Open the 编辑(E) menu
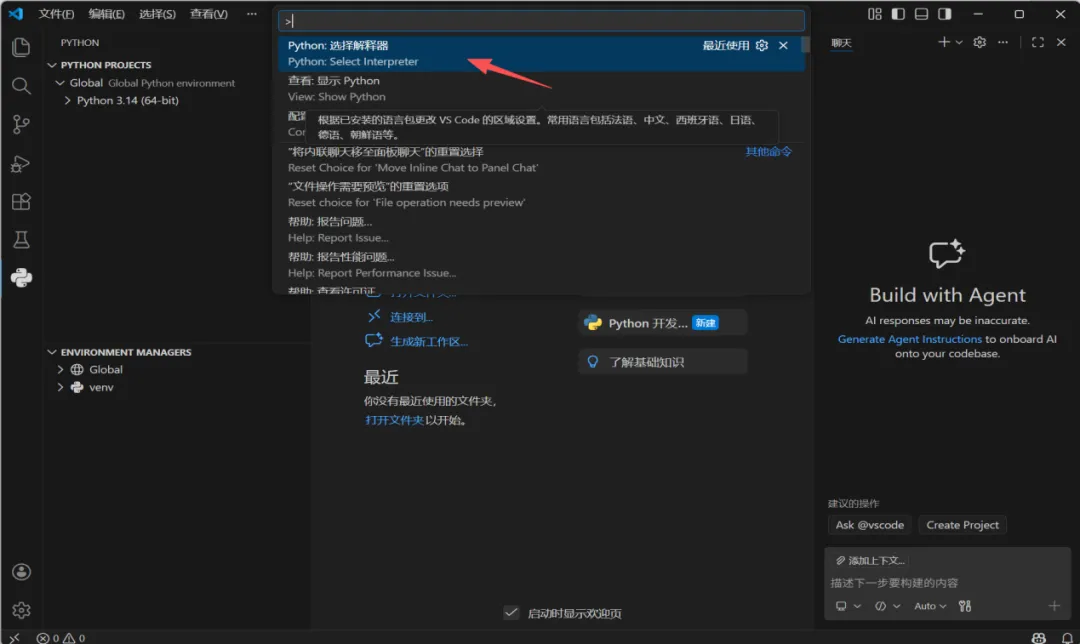 click(x=107, y=14)
